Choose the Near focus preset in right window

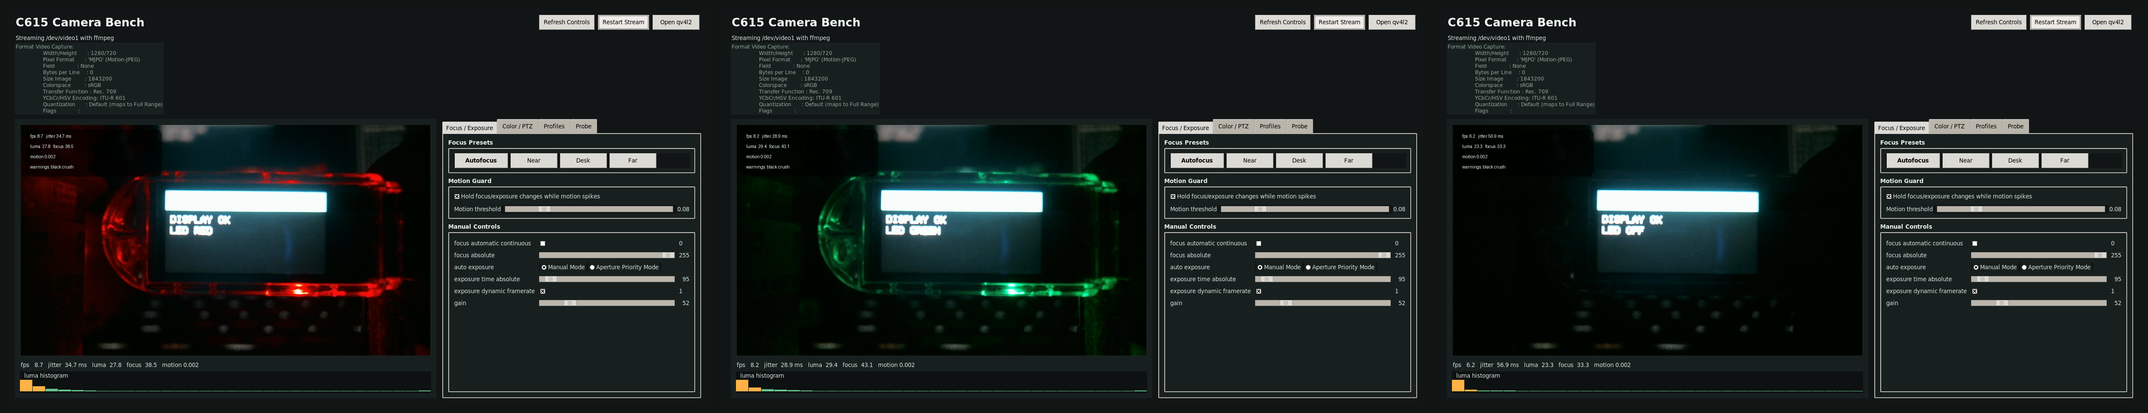pos(1966,160)
